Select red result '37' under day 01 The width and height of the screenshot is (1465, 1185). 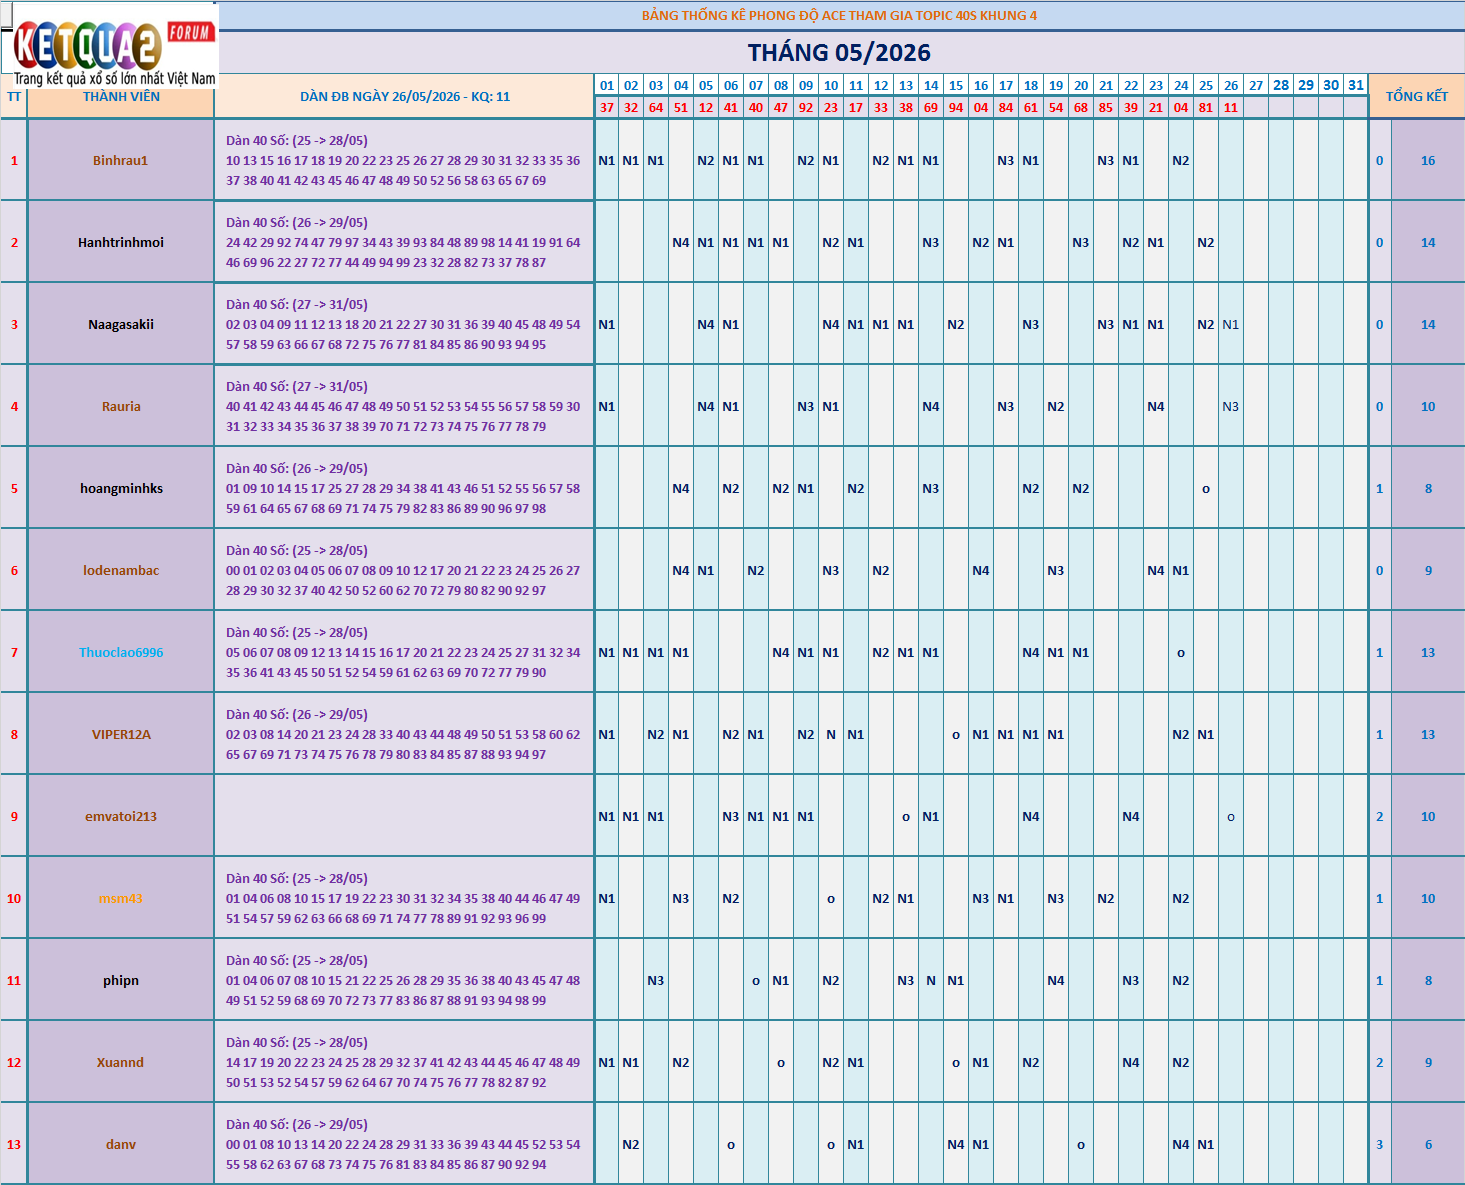606,107
